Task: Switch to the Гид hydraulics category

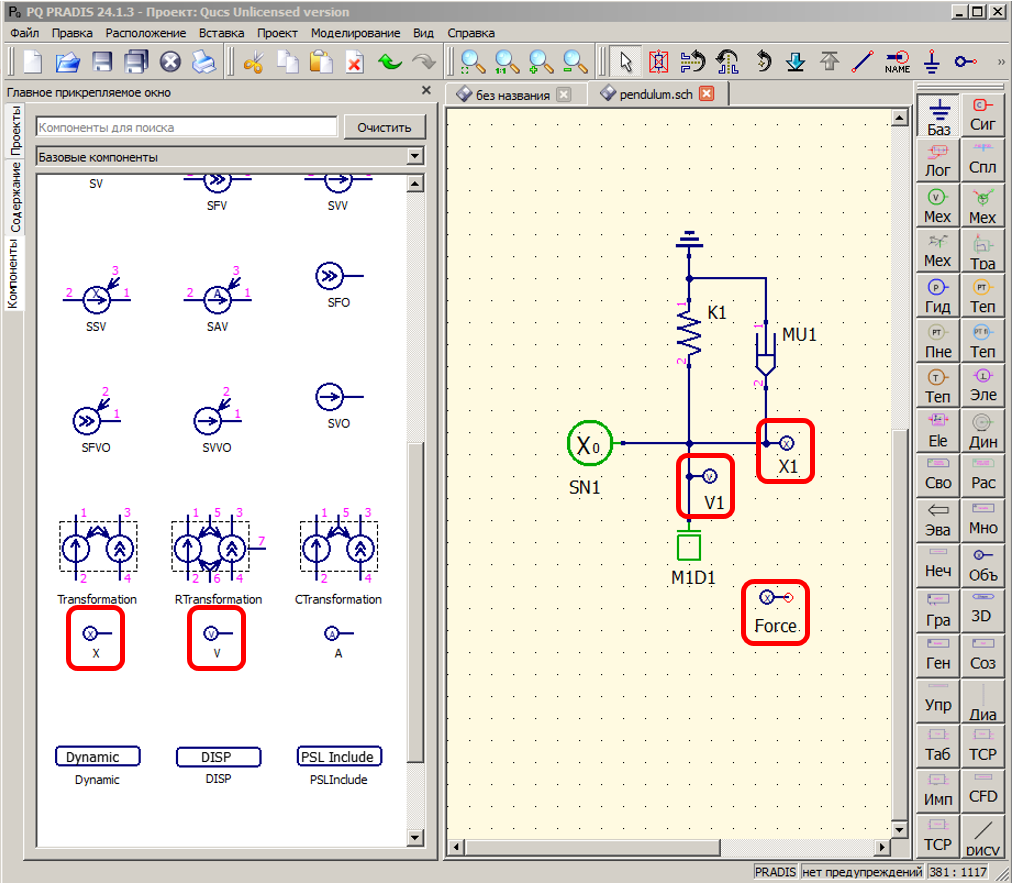Action: (938, 296)
